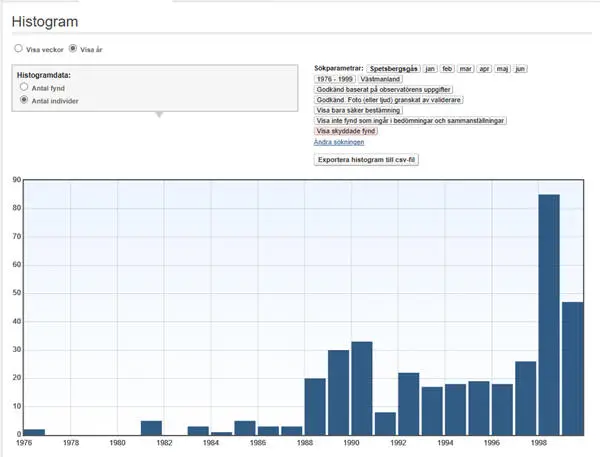Open the 'Ändra sökningen' link

339,142
